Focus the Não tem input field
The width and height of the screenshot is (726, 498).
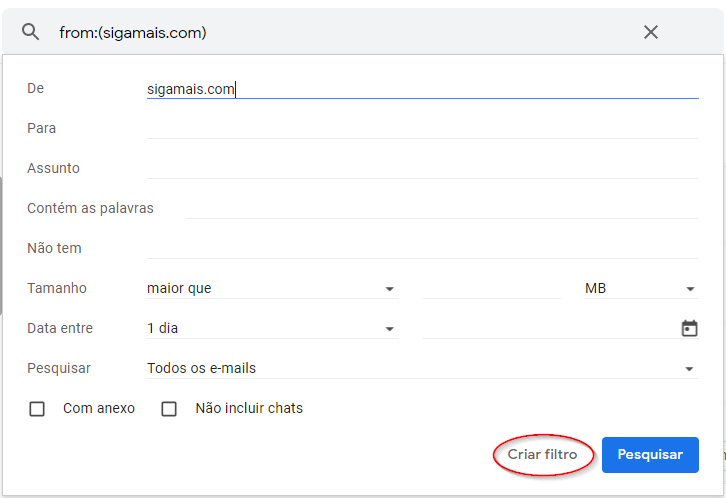[421, 248]
